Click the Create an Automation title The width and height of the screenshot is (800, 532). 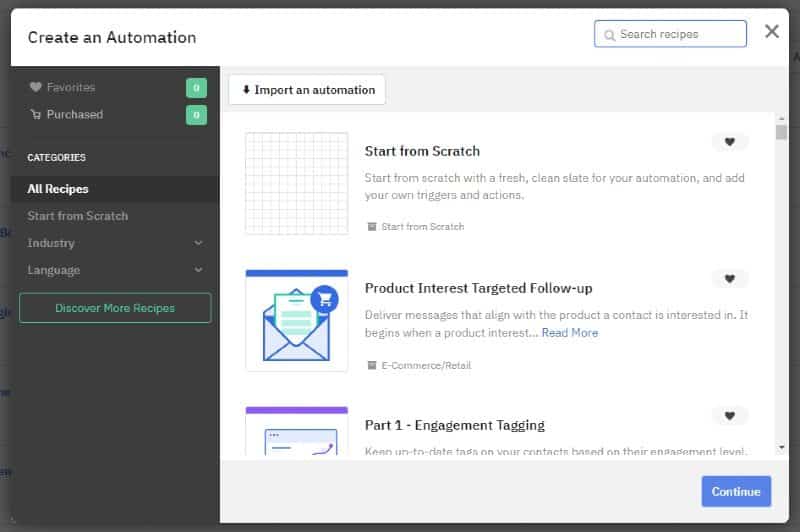tap(112, 37)
